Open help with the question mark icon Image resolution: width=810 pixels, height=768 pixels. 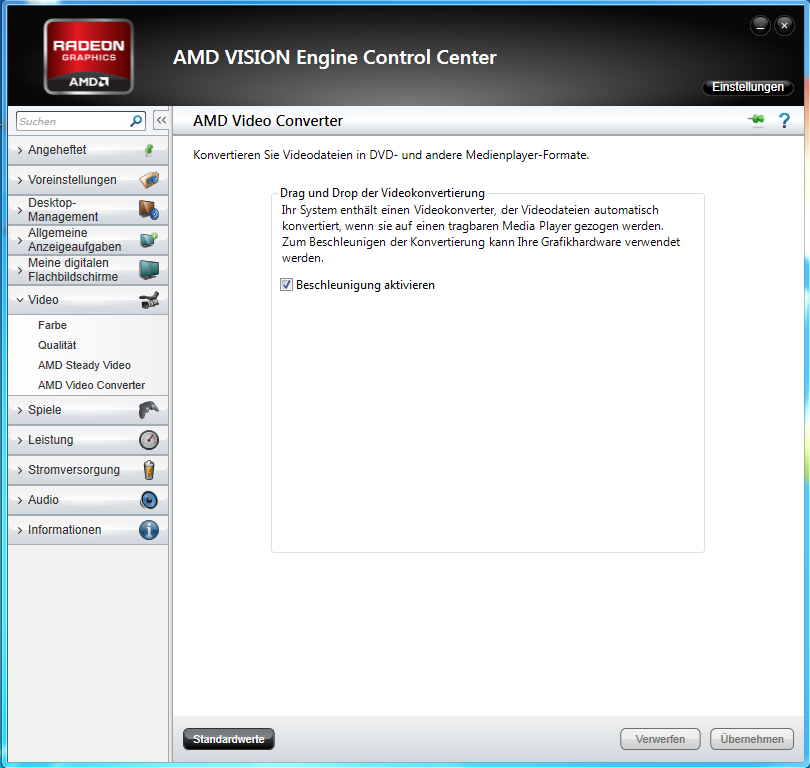tap(784, 120)
